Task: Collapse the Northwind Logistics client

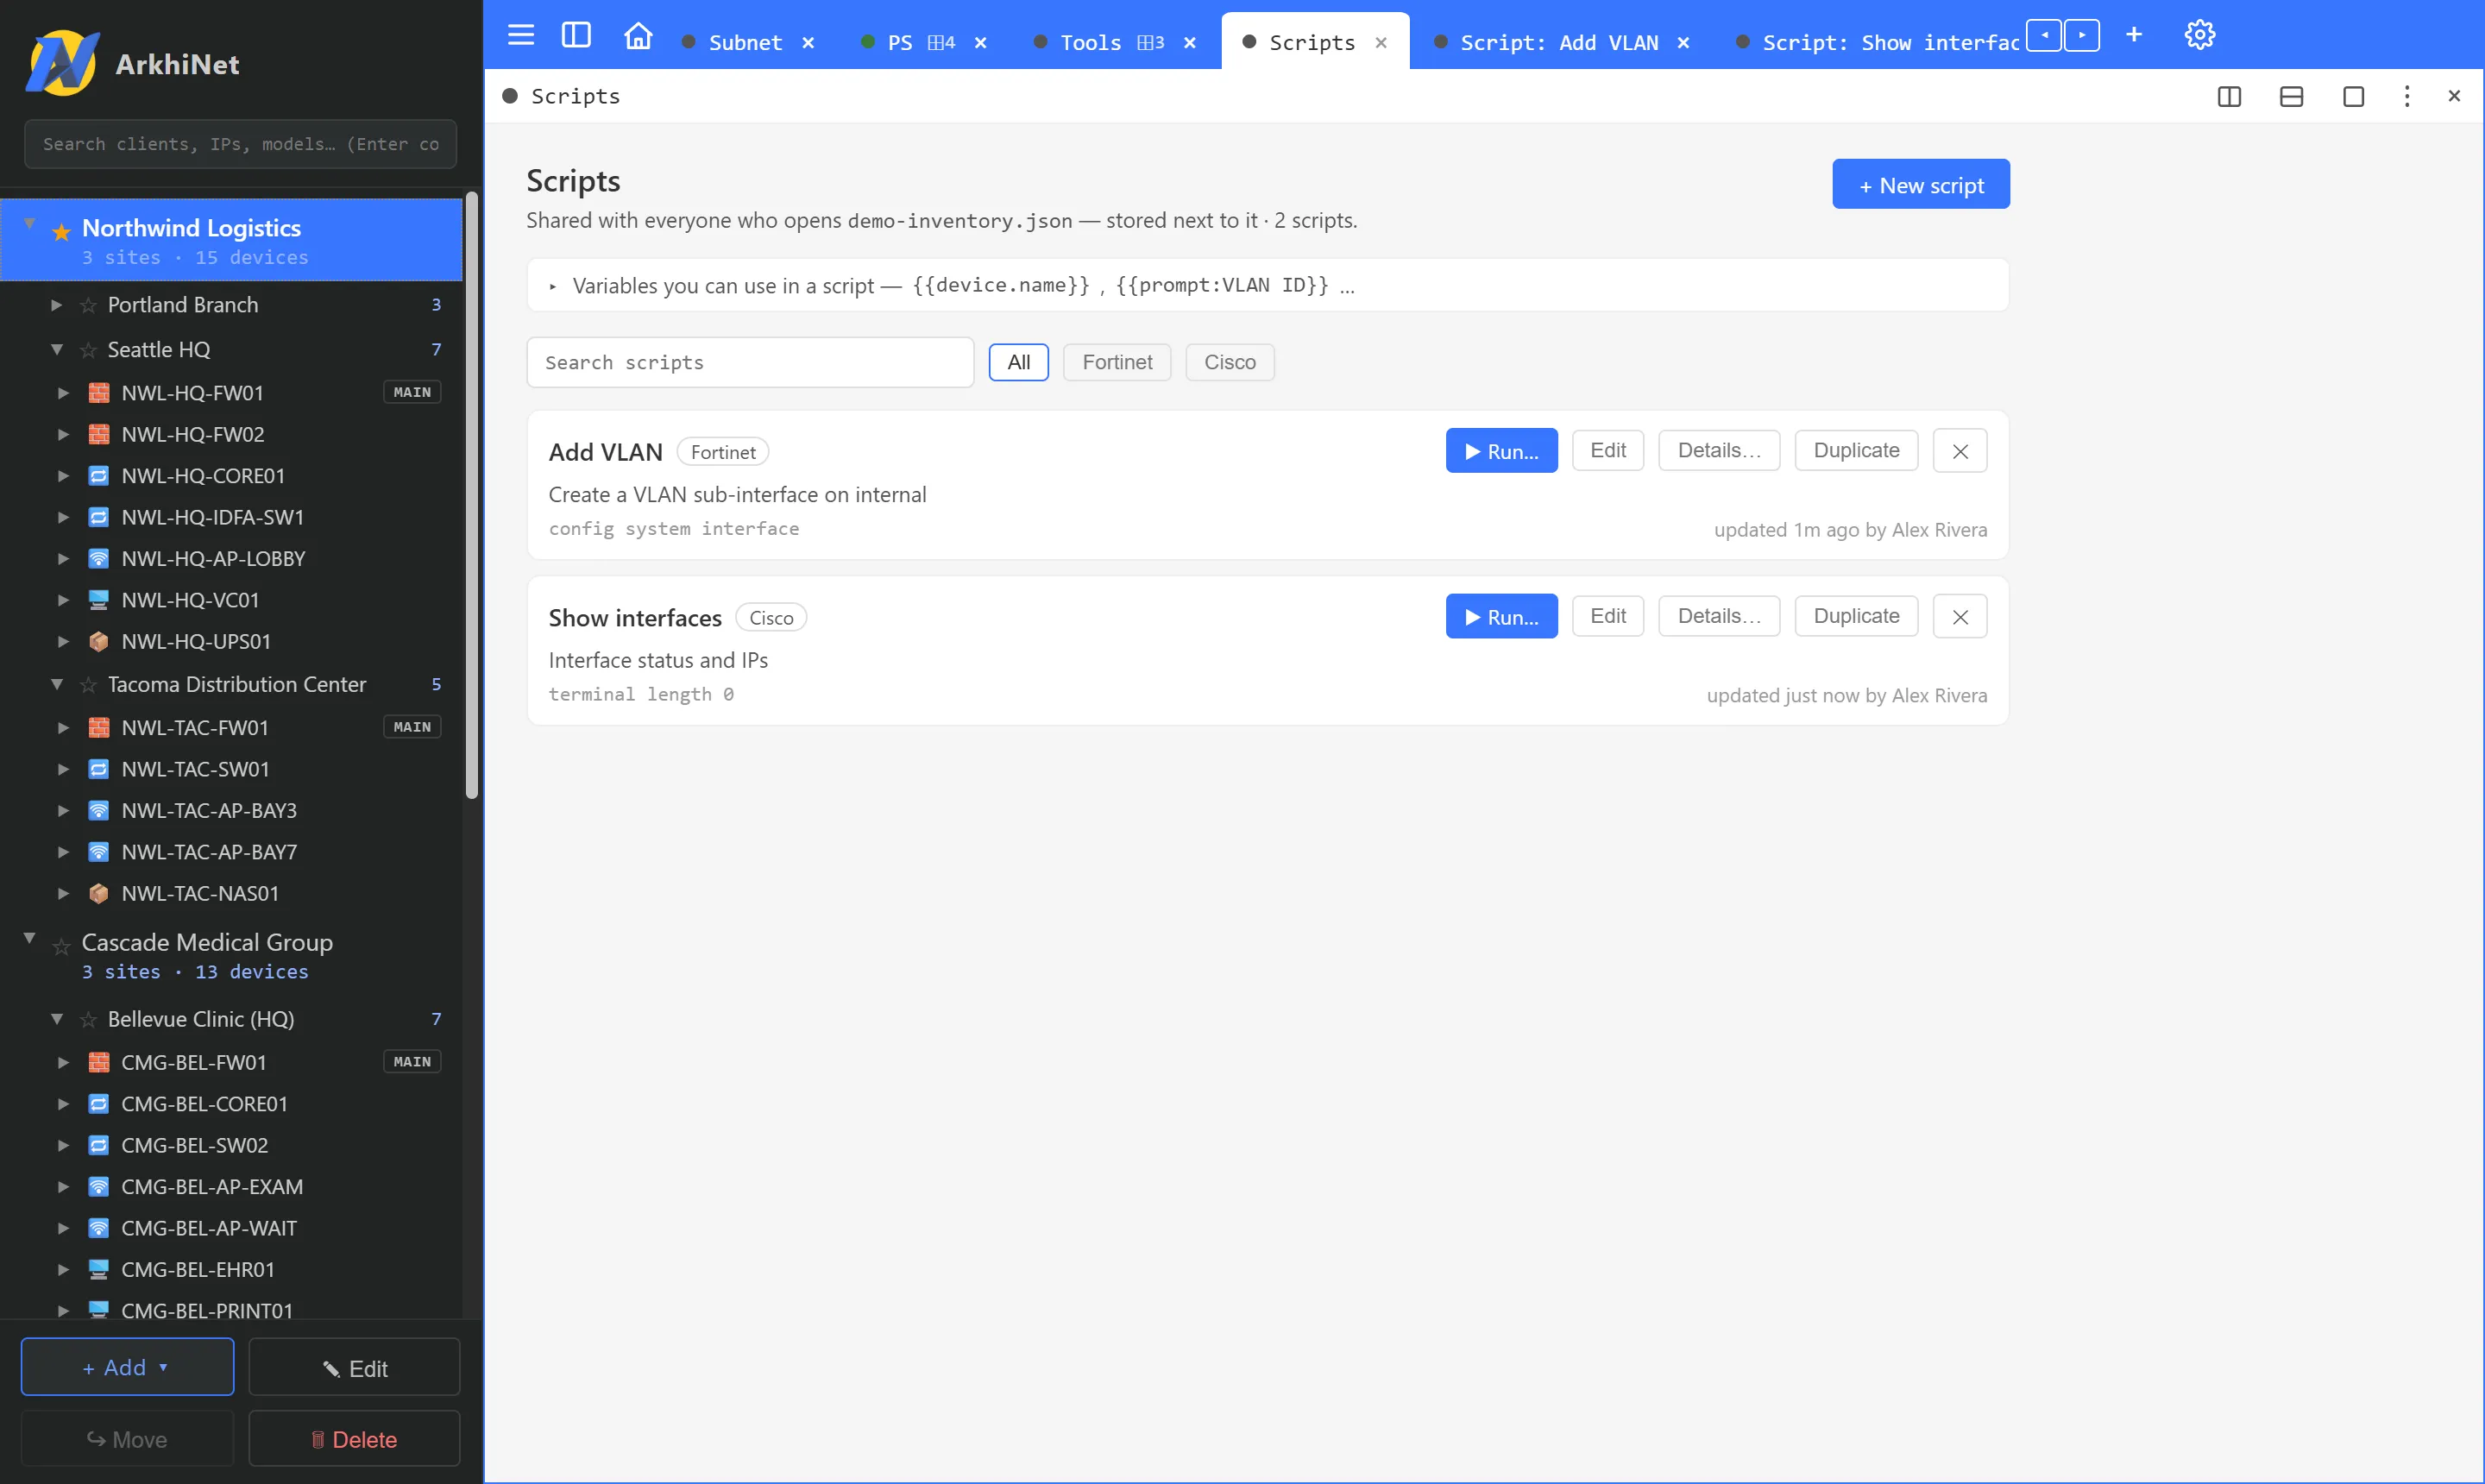Action: coord(30,224)
